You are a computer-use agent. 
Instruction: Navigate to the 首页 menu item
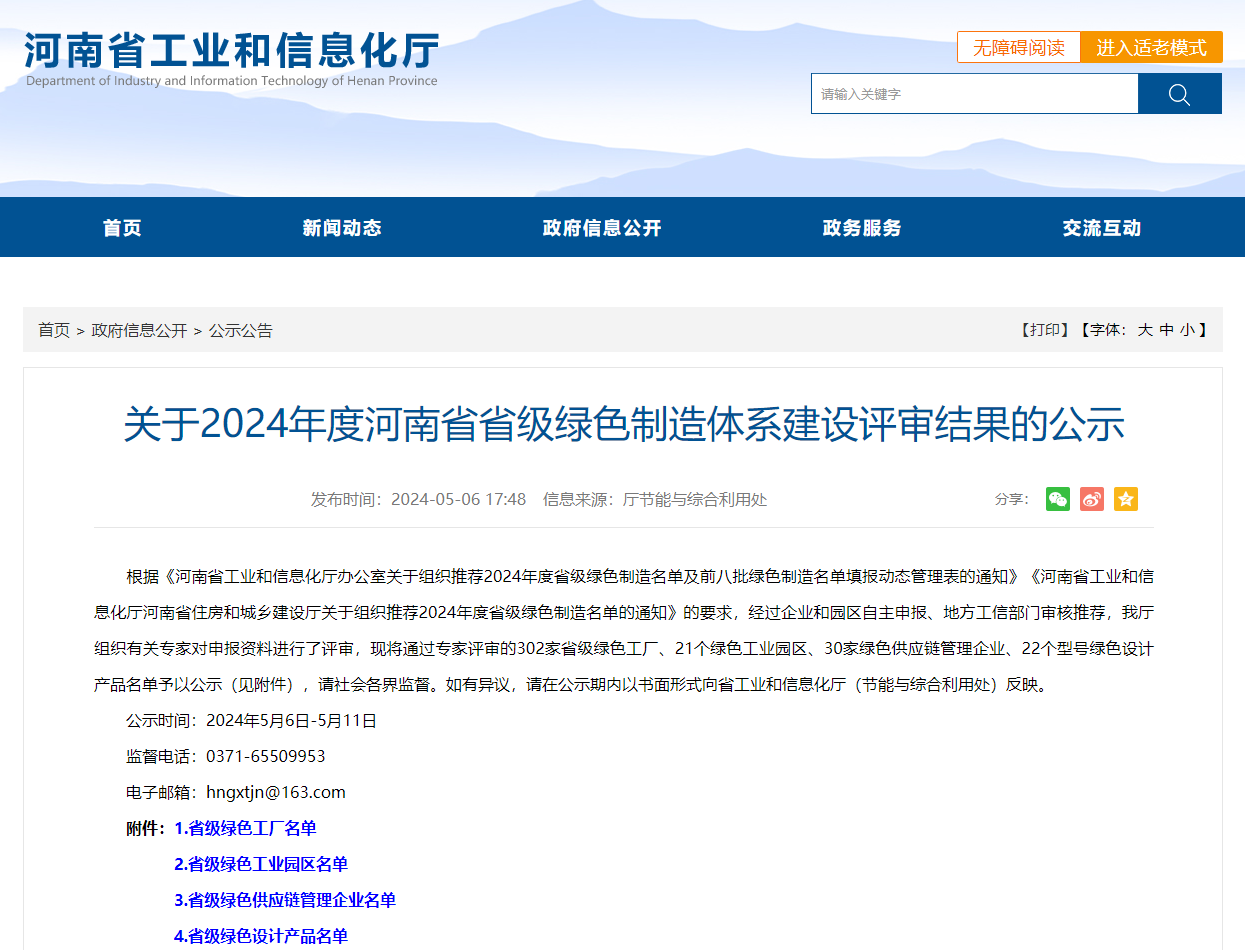tap(122, 227)
